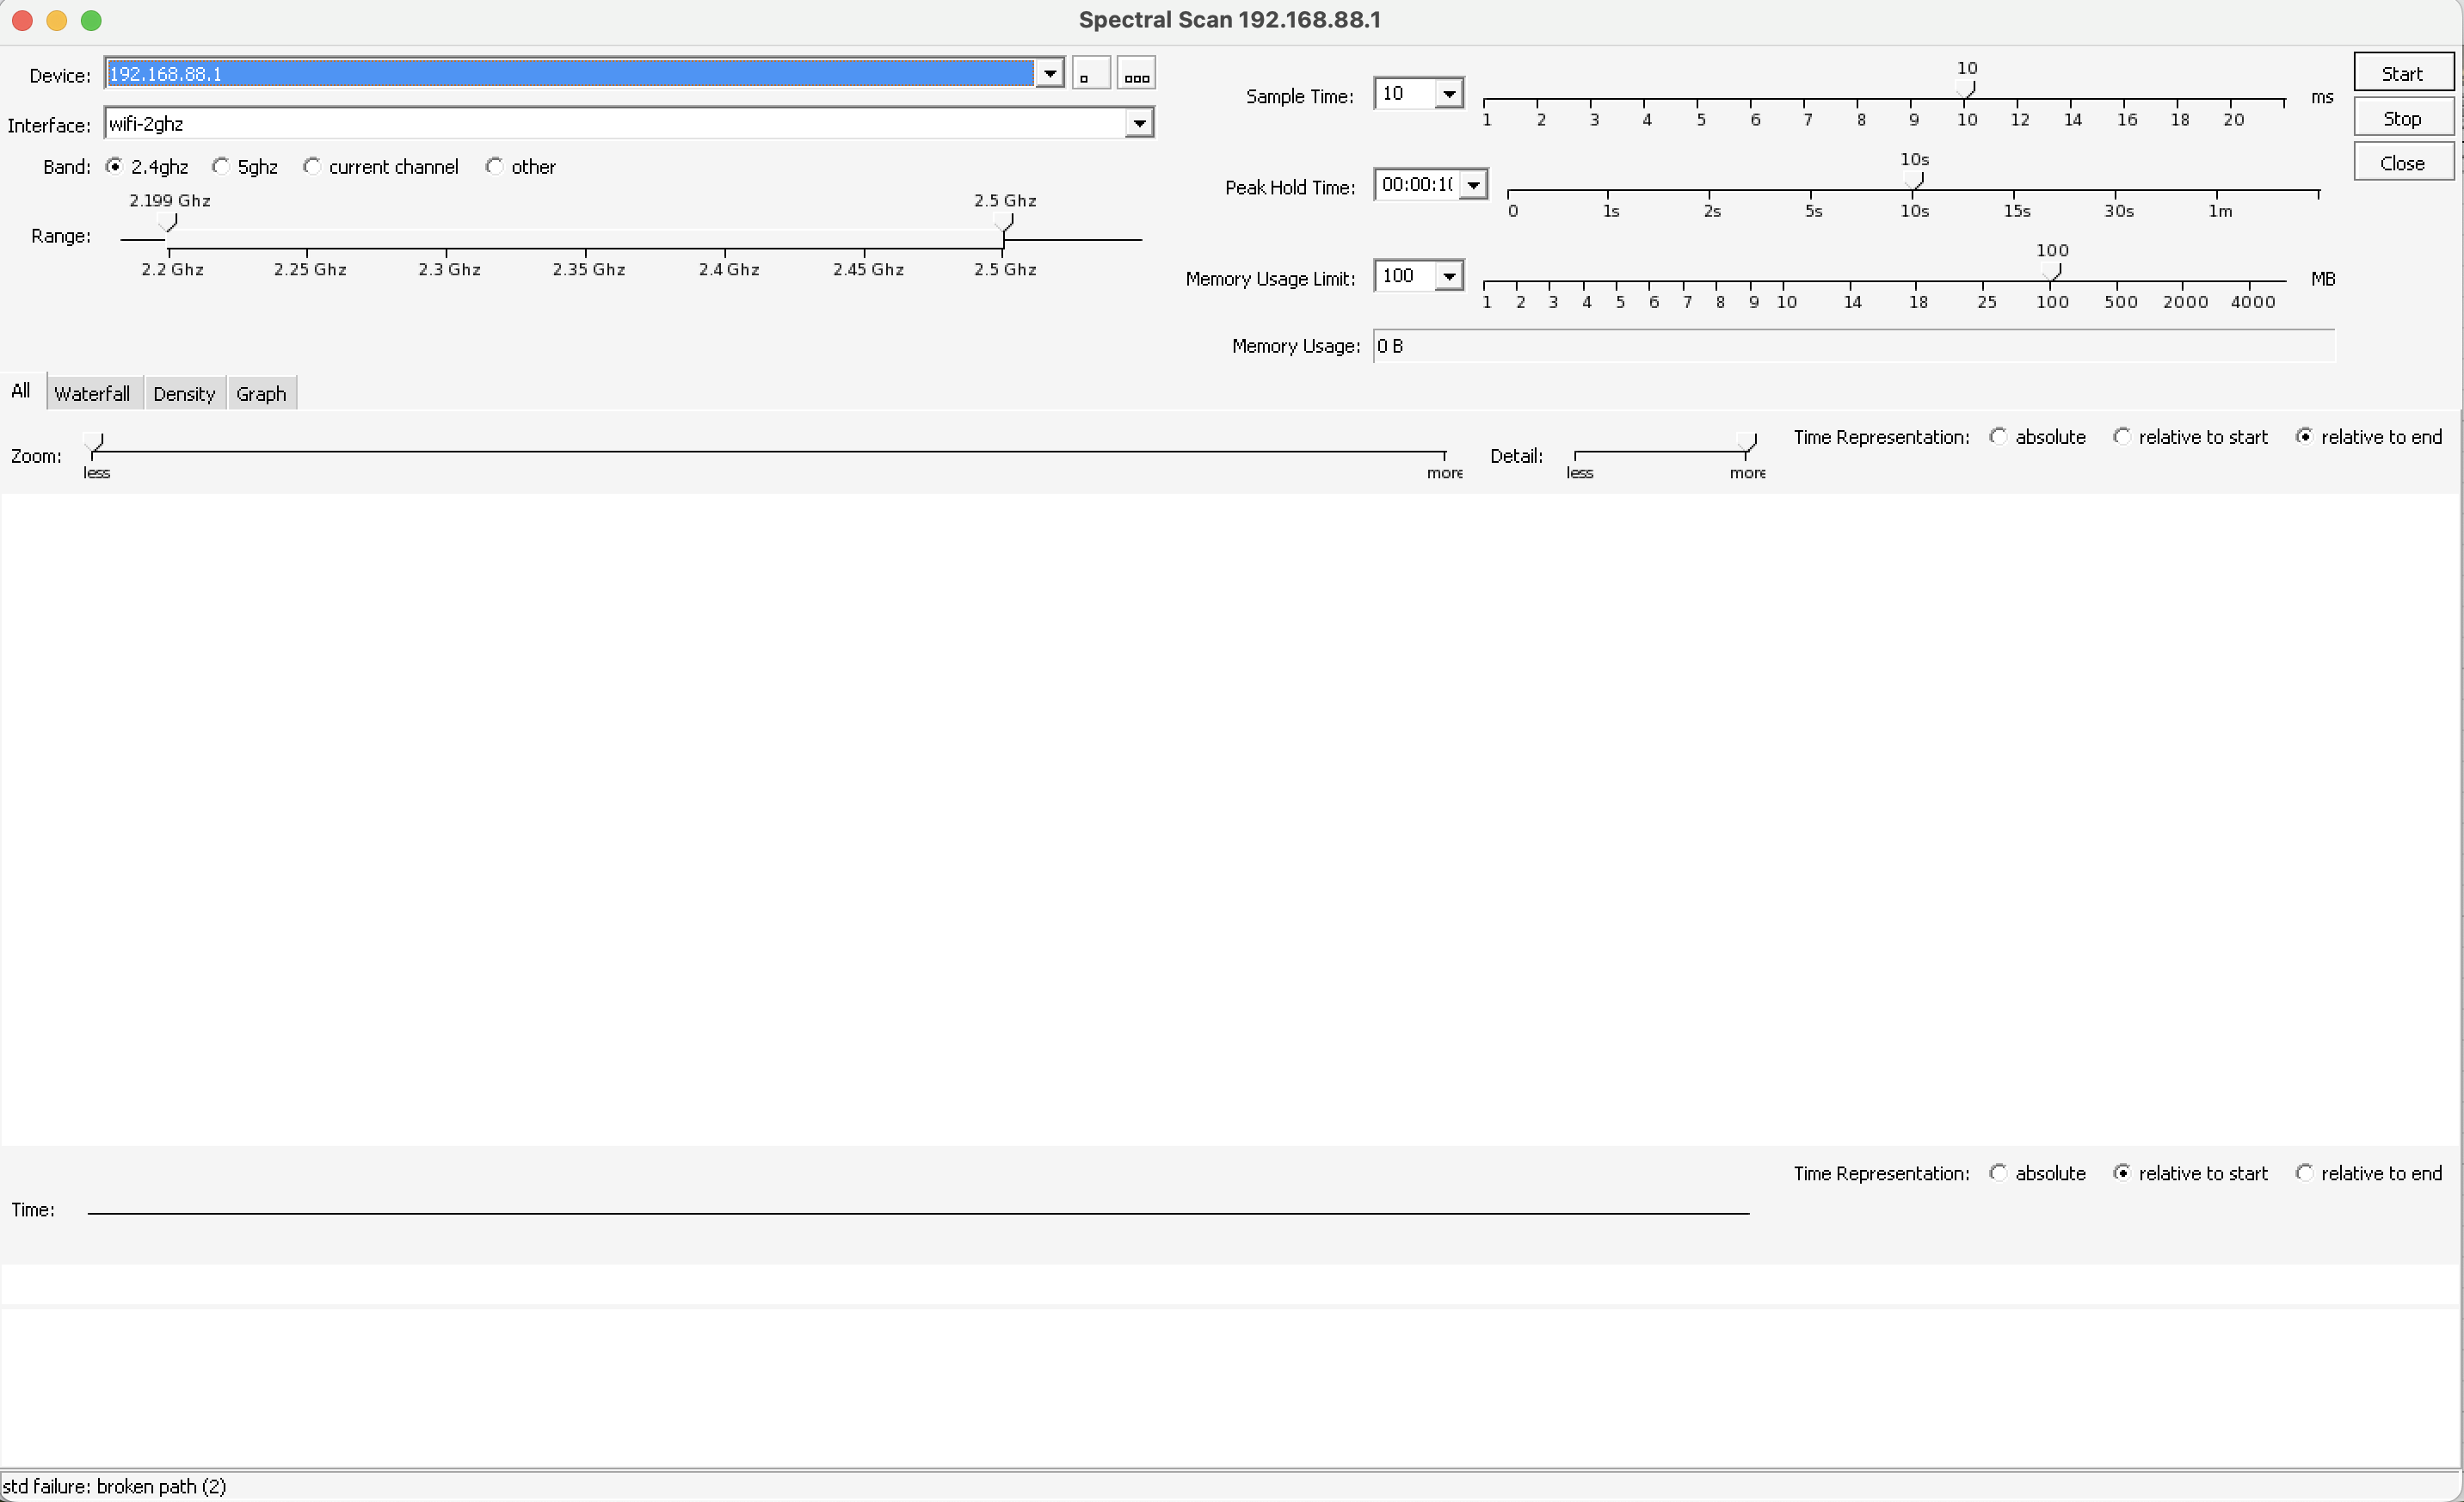The width and height of the screenshot is (2464, 1502).
Task: Click the 500 mark on Memory Limit scale
Action: tap(2120, 302)
